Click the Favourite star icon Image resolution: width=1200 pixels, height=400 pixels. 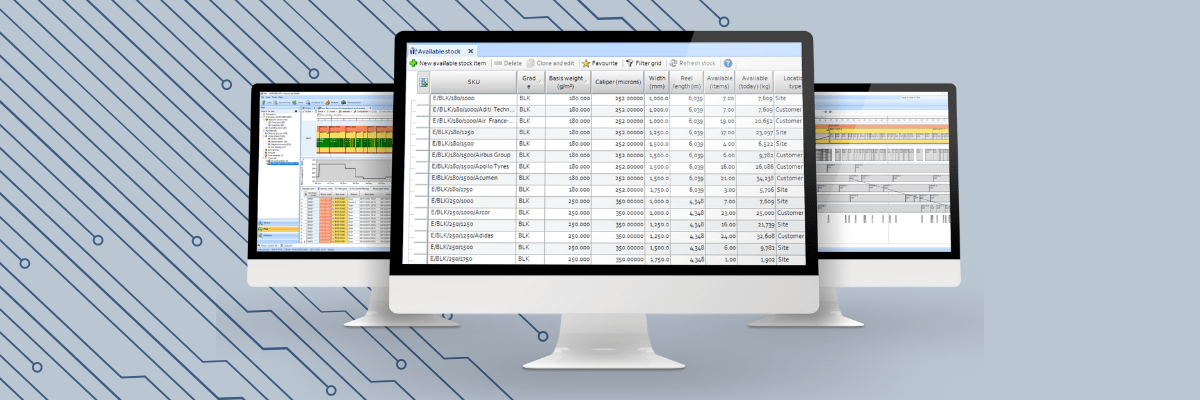[586, 63]
